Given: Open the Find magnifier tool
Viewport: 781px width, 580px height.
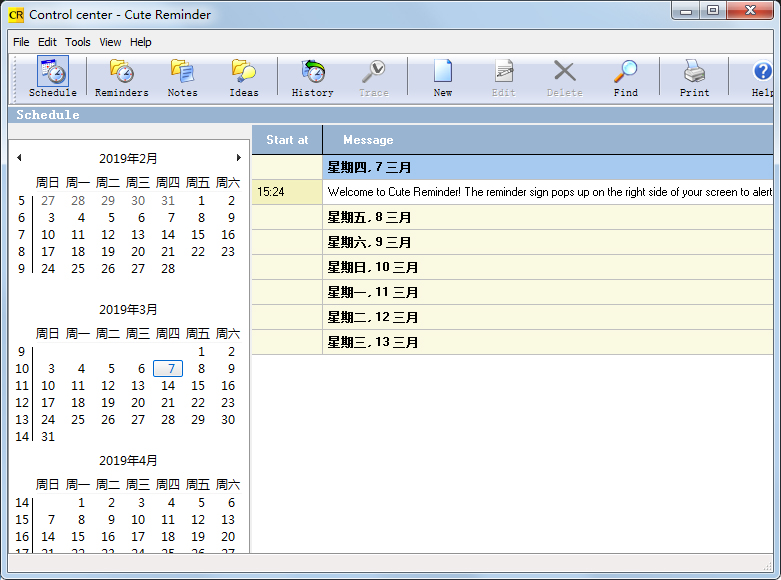Looking at the screenshot, I should 626,77.
